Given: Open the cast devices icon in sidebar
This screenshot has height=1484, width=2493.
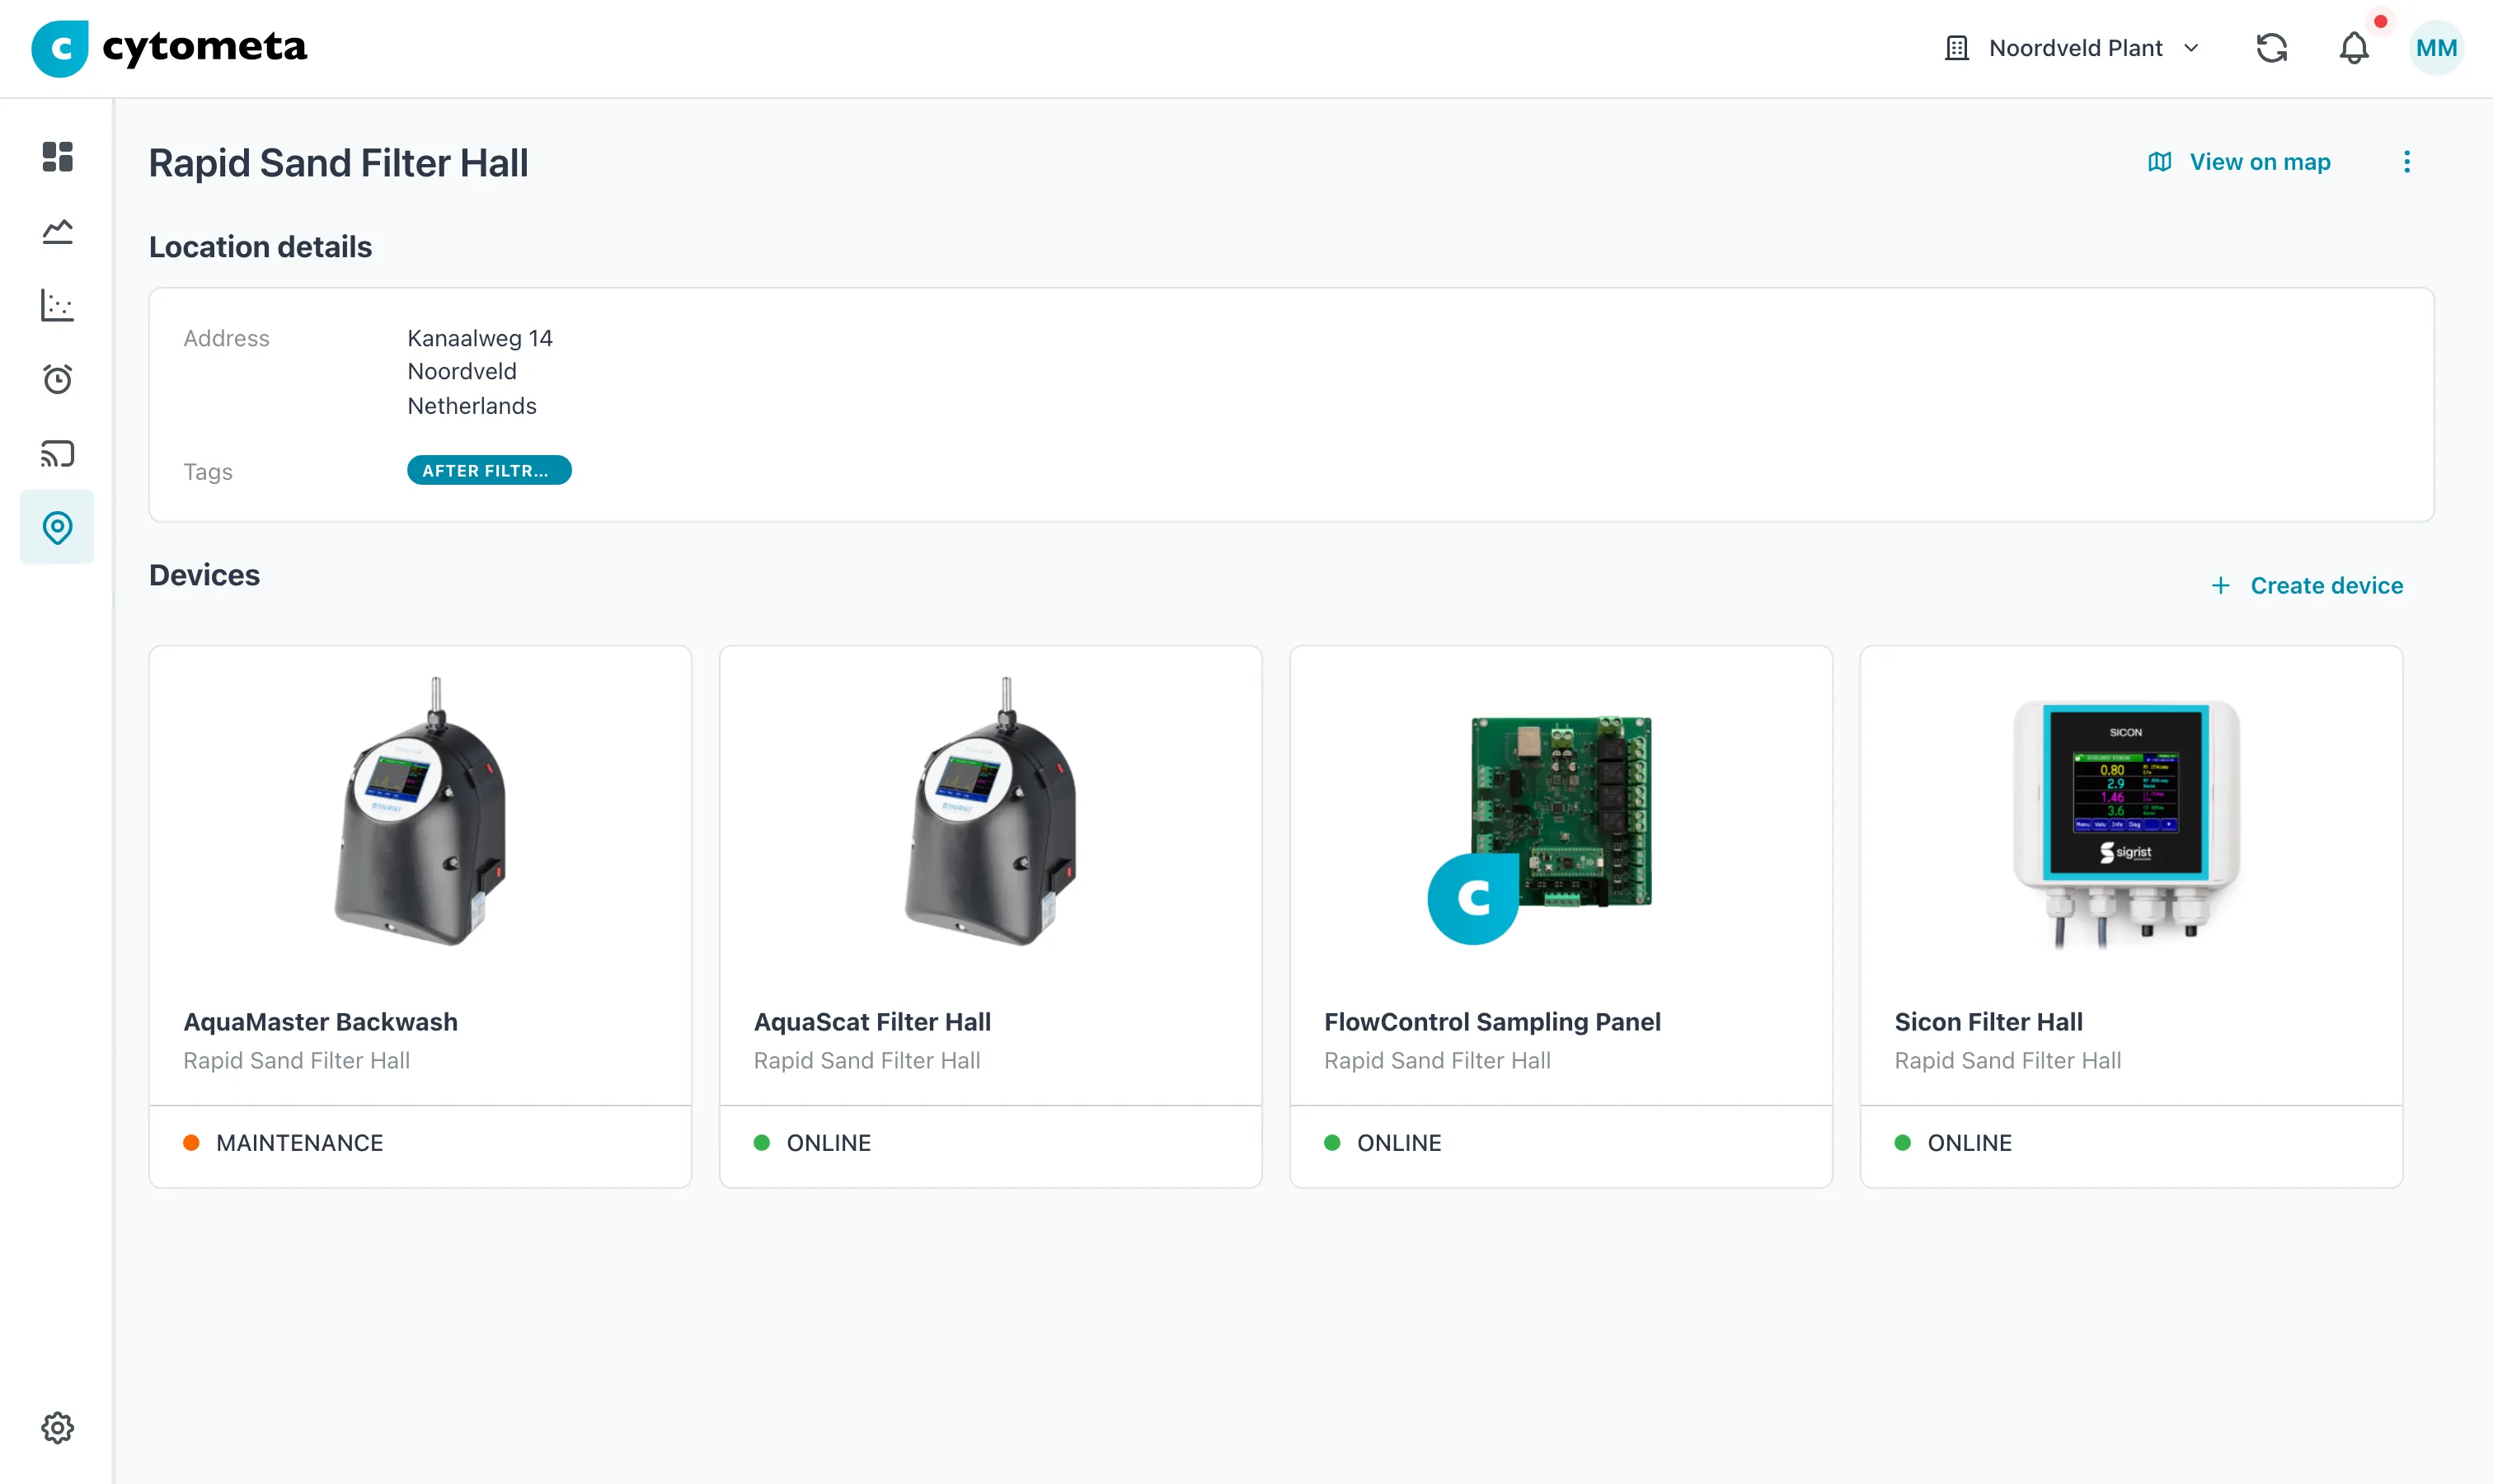Looking at the screenshot, I should tap(57, 453).
